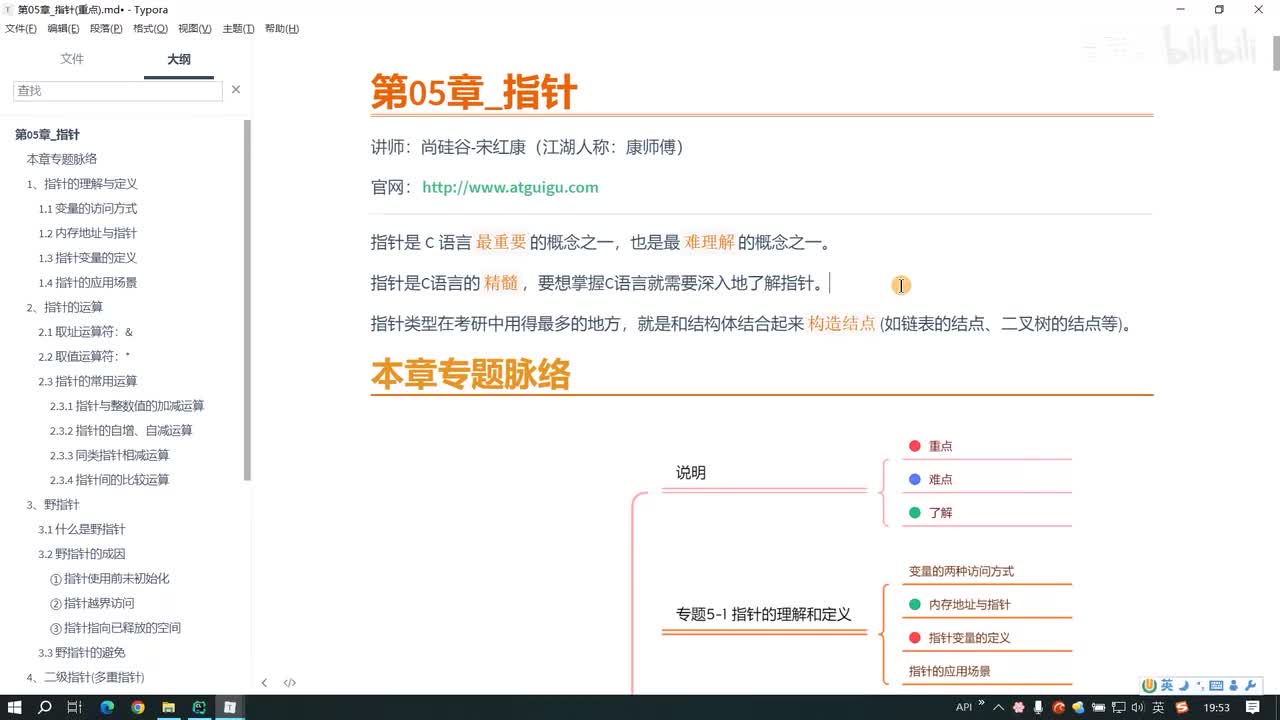The height and width of the screenshot is (720, 1280).
Task: Open the 帮助(H) menu
Action: coord(281,29)
